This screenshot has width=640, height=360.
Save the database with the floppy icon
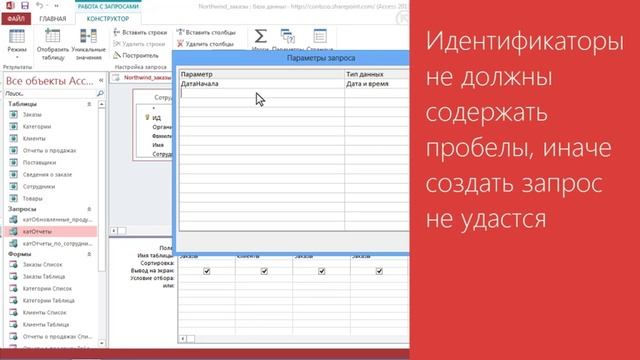click(24, 5)
